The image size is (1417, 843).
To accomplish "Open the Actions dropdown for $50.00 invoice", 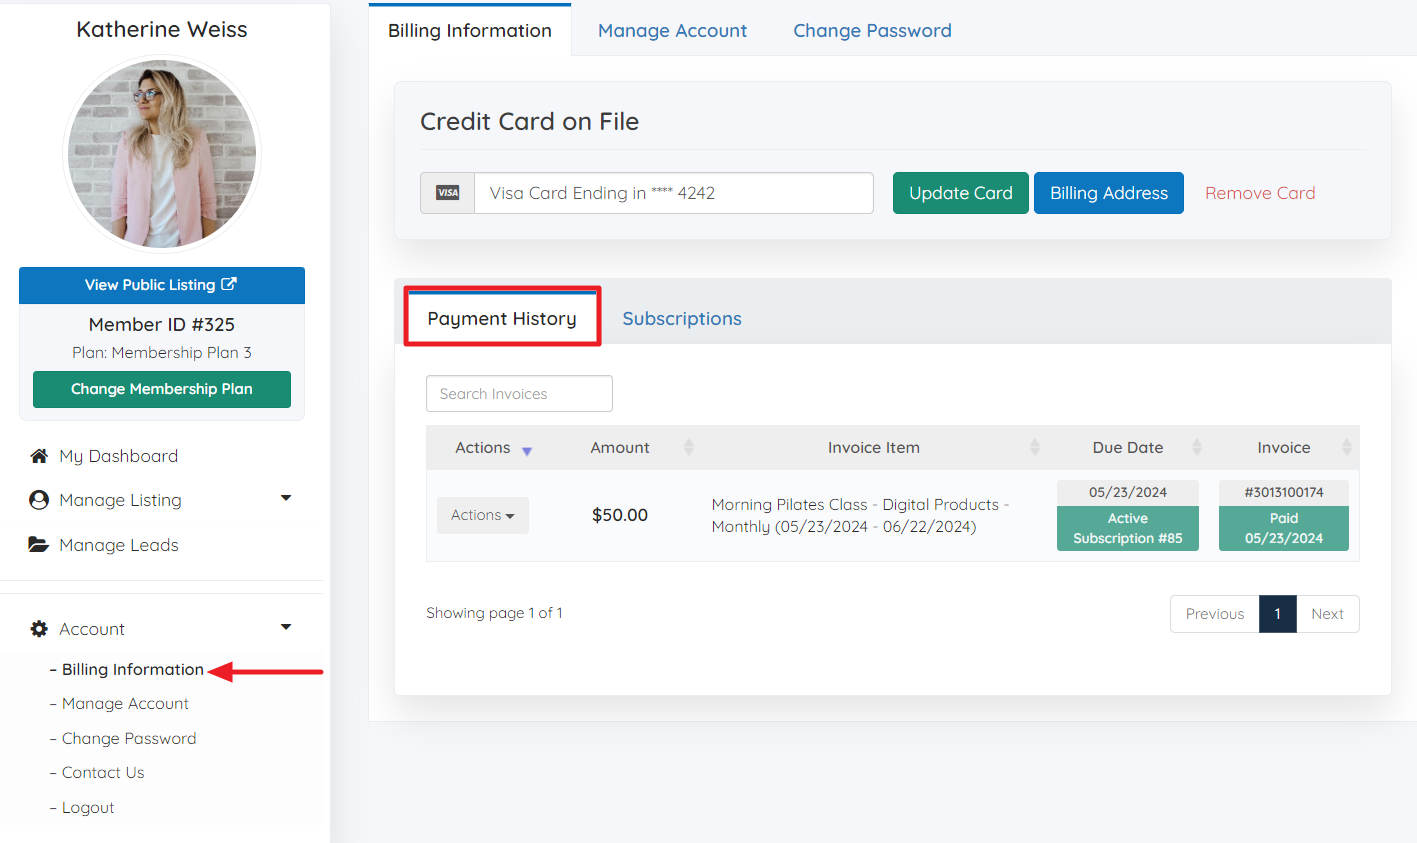I will (483, 515).
